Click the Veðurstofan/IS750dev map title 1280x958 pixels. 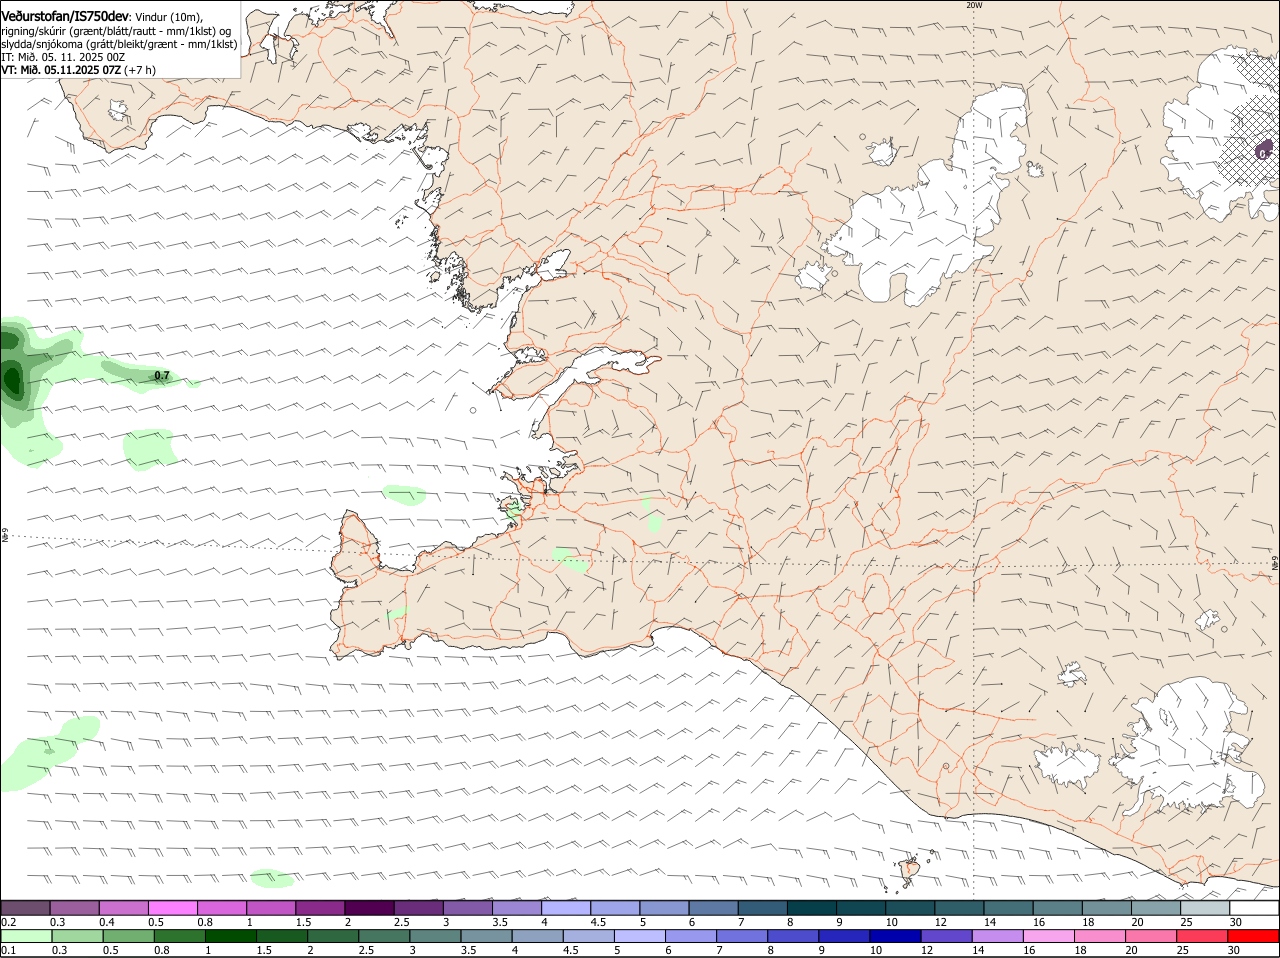[x=65, y=16]
